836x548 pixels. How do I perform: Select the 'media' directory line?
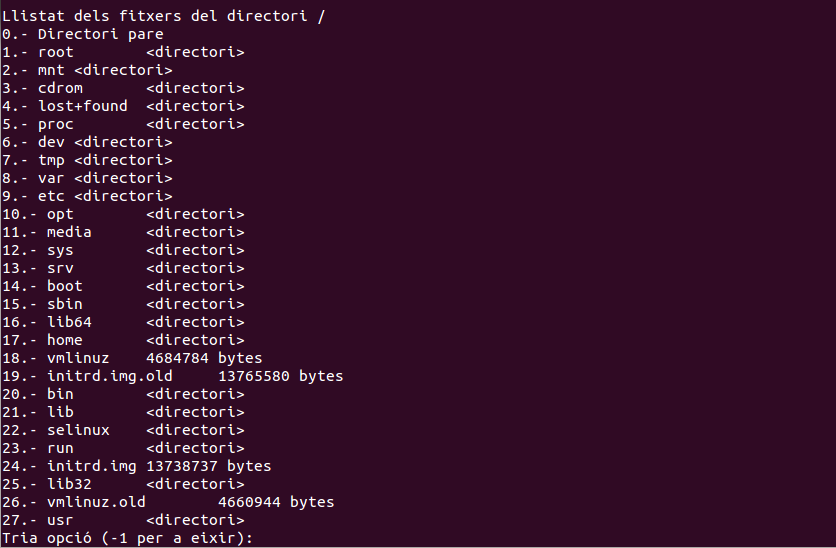[69, 232]
